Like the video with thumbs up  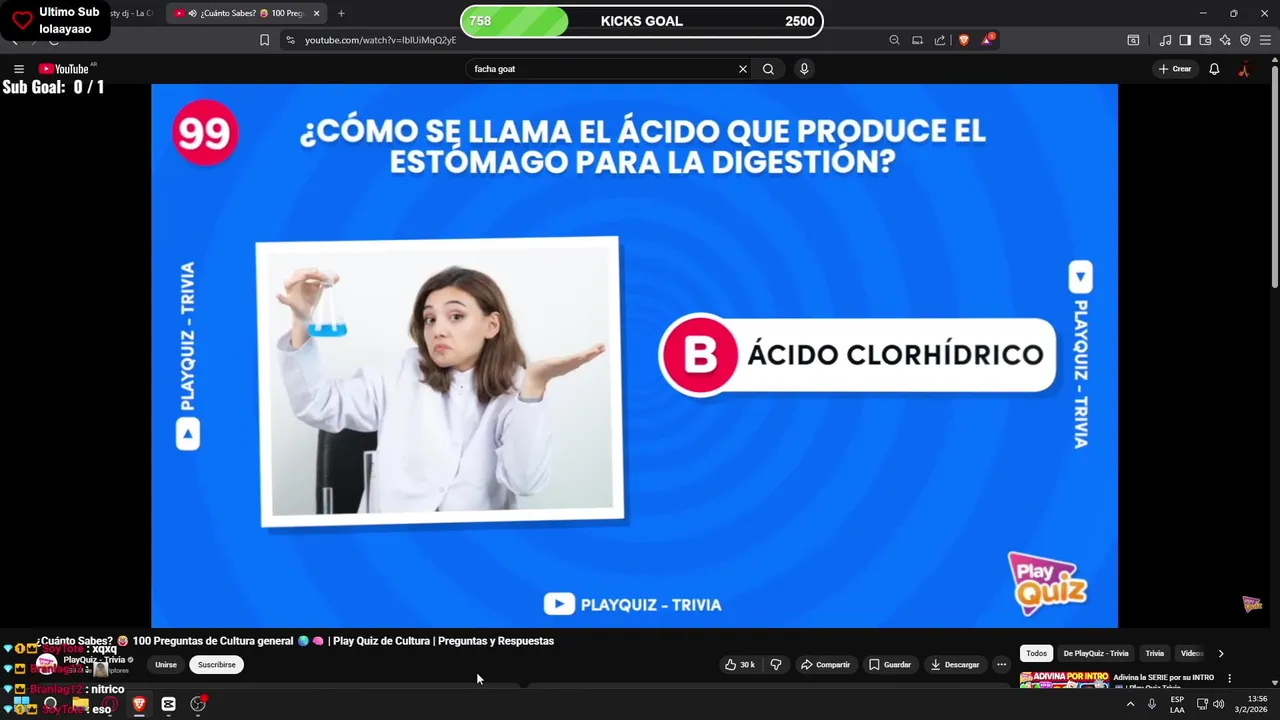tap(739, 665)
